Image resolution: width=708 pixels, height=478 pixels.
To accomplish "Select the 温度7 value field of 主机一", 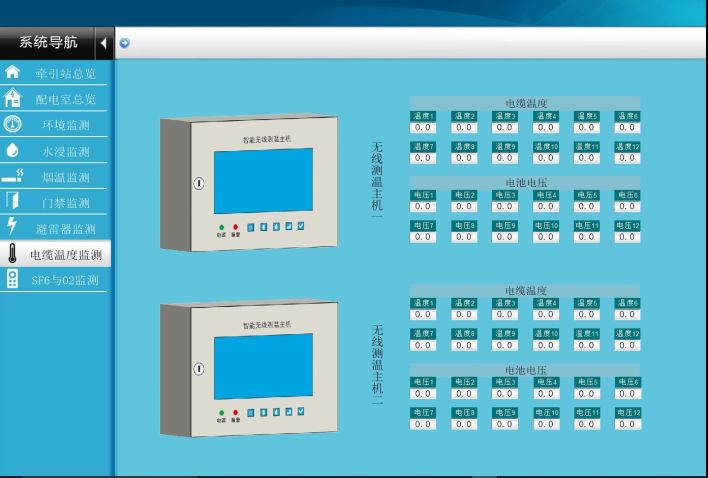I will [x=423, y=158].
